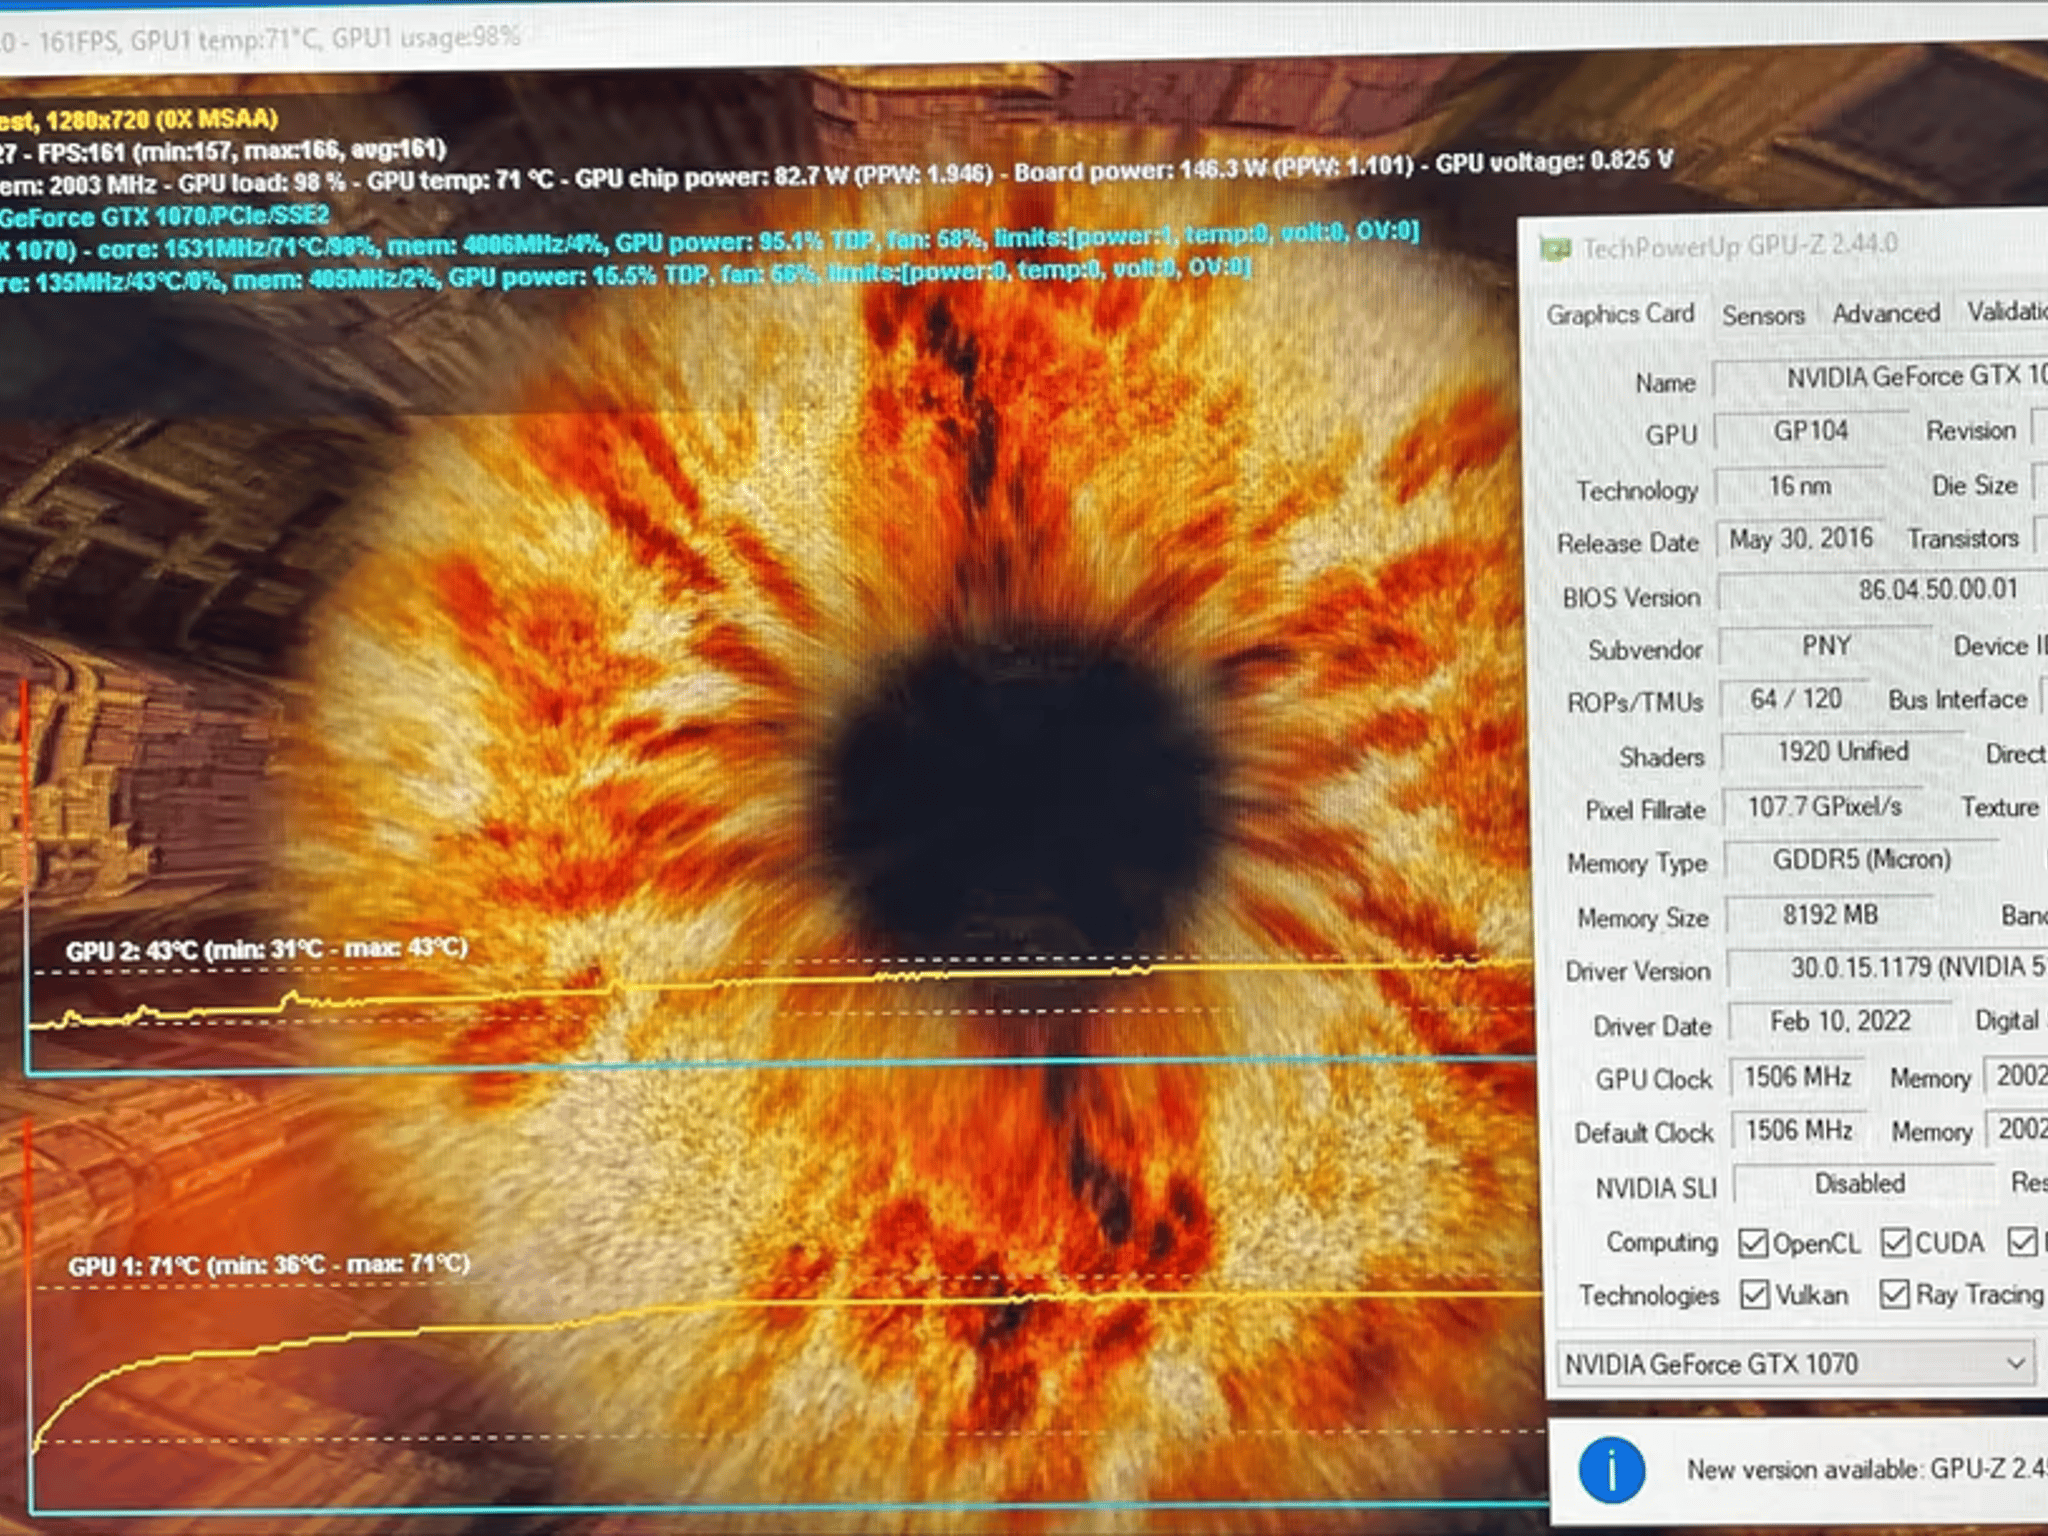This screenshot has height=1536, width=2048.
Task: Click the blue info notification icon
Action: click(1611, 1470)
